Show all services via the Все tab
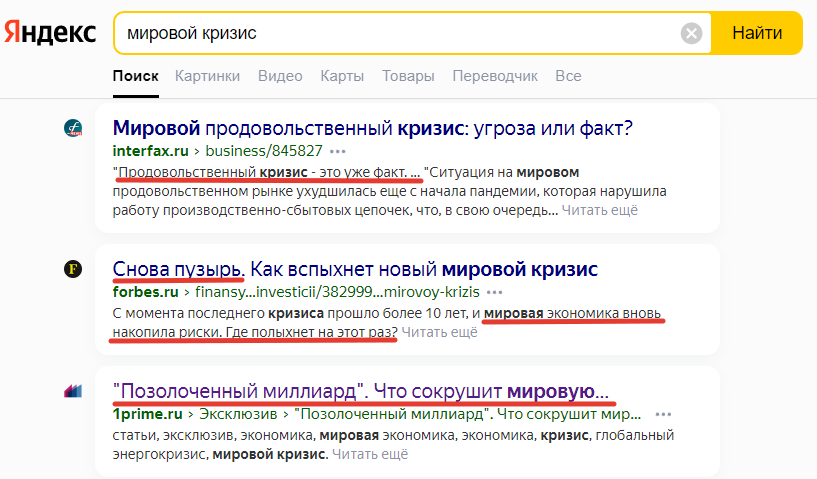Viewport: 817px width, 479px height. (x=568, y=76)
